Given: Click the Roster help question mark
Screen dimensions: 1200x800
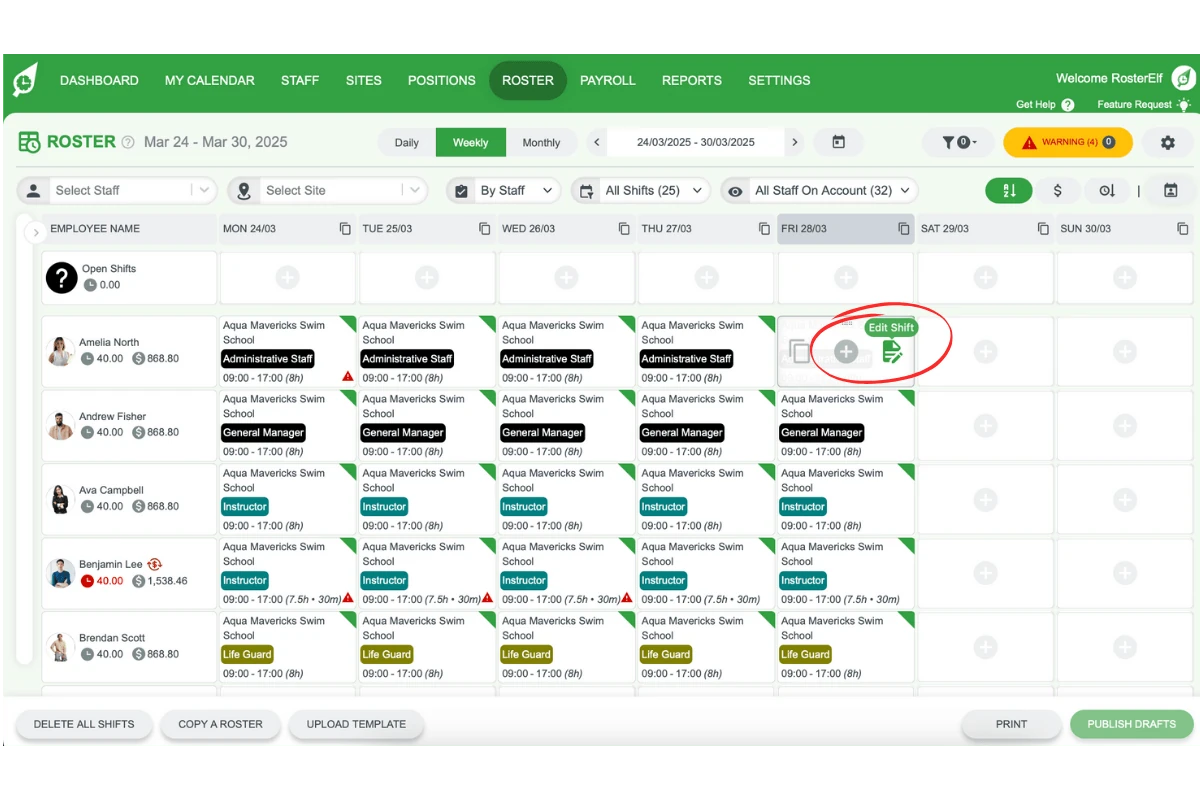Looking at the screenshot, I should (x=128, y=143).
